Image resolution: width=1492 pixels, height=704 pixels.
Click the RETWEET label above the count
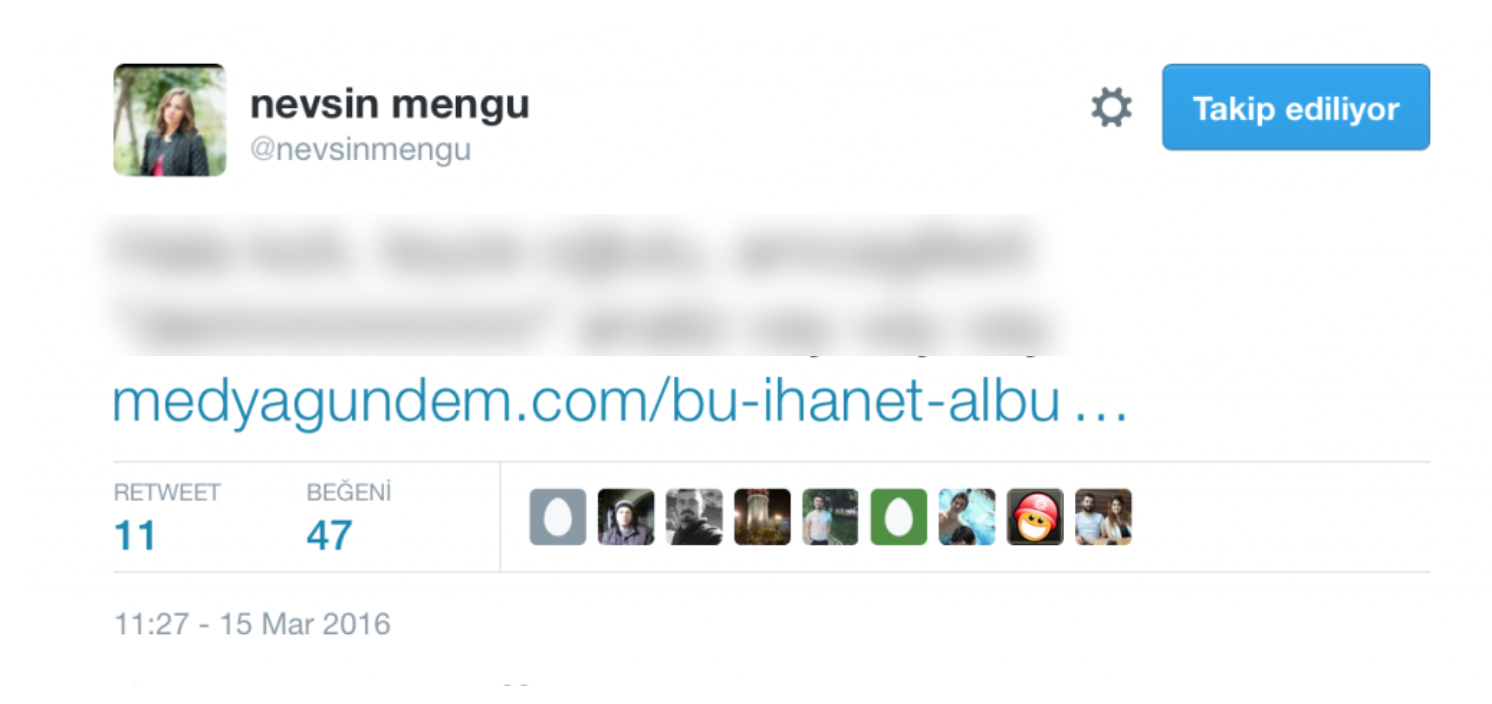click(x=167, y=492)
